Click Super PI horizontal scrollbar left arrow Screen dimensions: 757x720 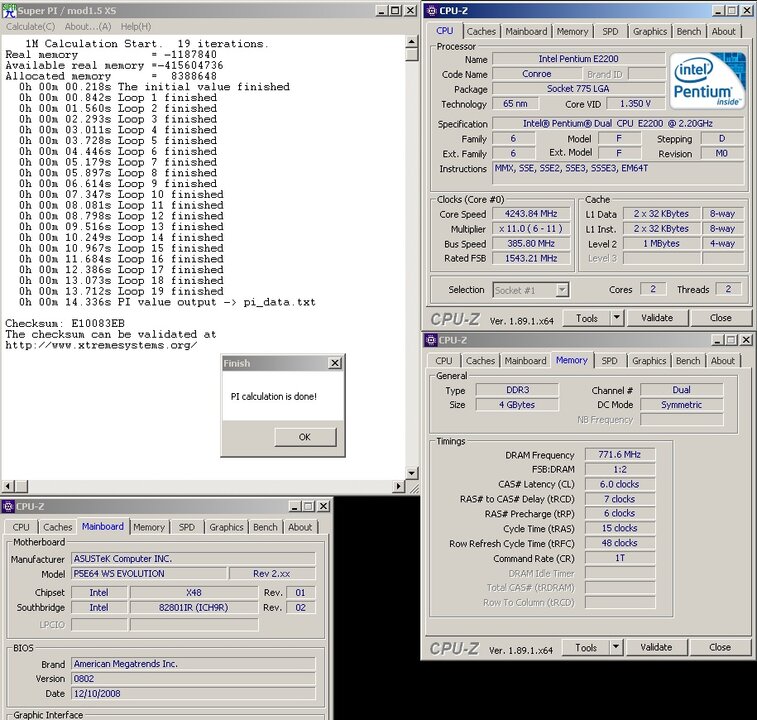pyautogui.click(x=7, y=486)
